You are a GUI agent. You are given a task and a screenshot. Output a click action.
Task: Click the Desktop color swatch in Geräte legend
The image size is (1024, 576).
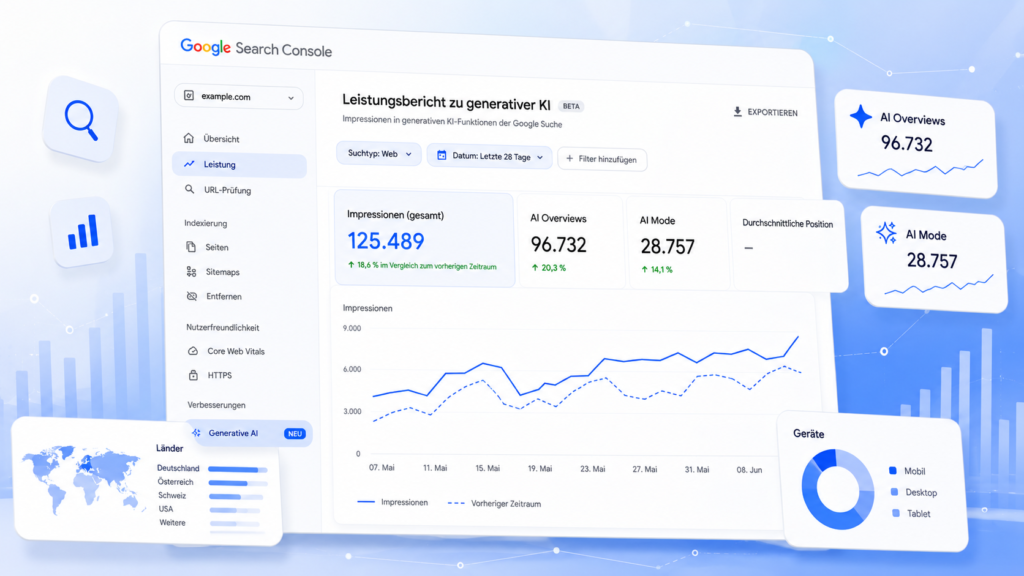coord(894,492)
